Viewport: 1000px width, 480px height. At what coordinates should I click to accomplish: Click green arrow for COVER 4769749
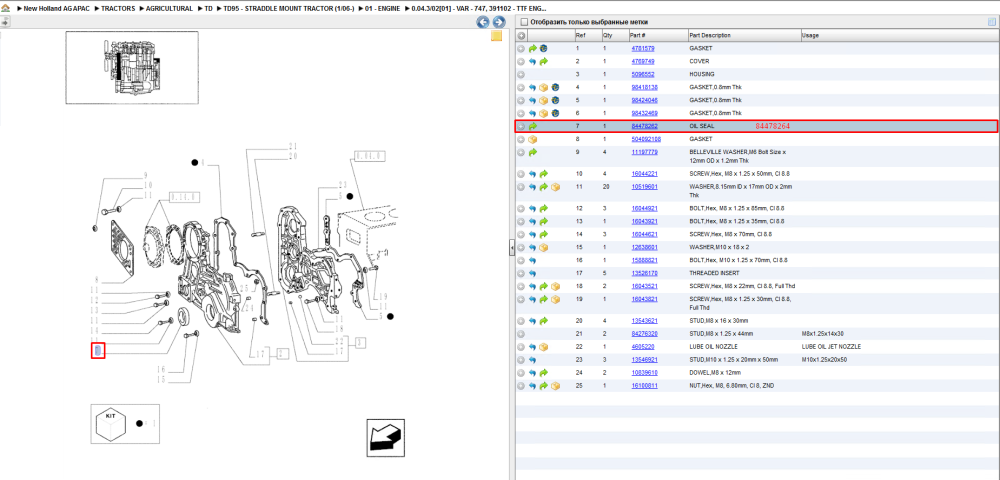544,62
